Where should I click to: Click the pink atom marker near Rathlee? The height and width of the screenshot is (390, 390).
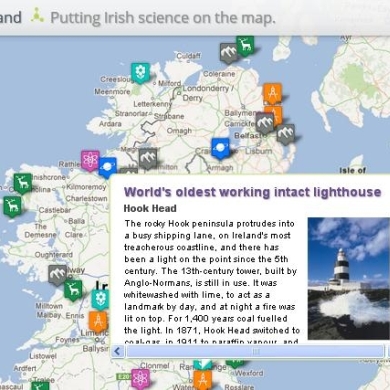(x=90, y=161)
